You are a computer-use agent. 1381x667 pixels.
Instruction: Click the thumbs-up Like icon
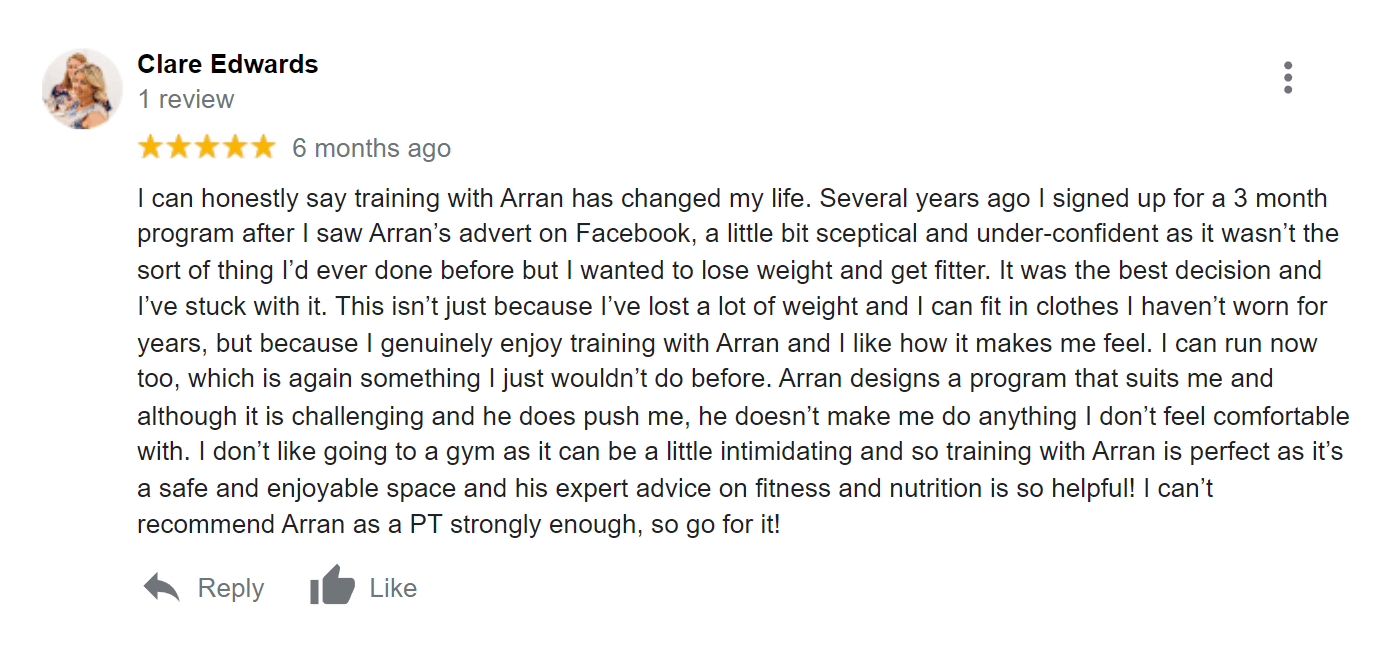click(x=332, y=586)
